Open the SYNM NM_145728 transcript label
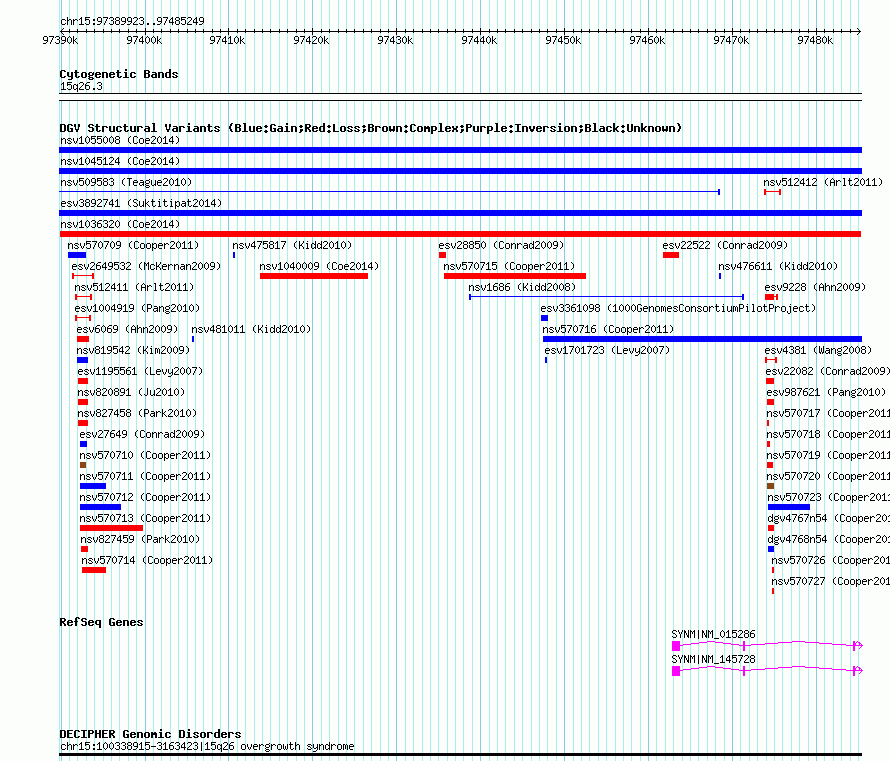This screenshot has height=761, width=890. [713, 659]
